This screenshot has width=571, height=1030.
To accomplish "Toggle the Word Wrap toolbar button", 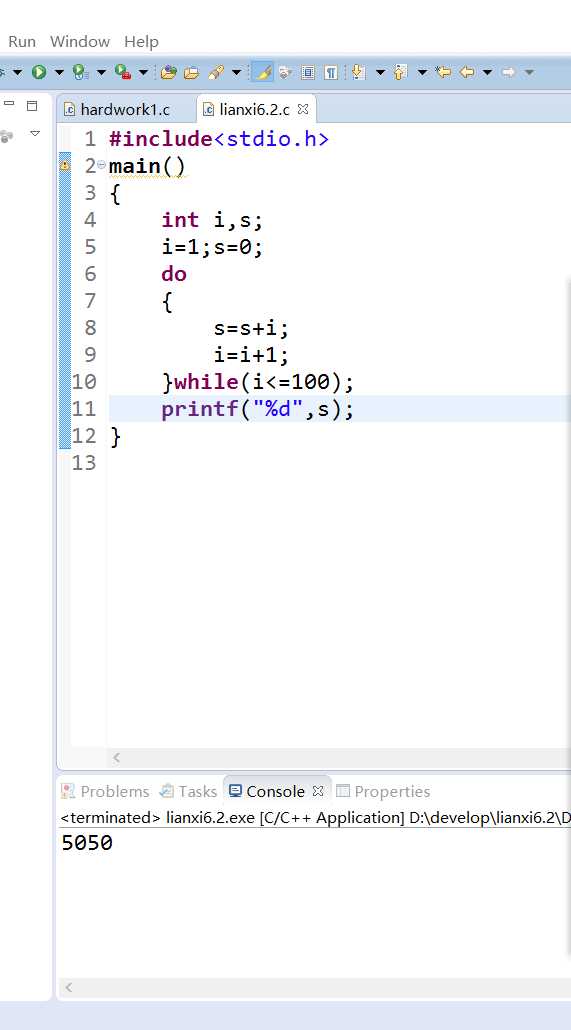I will click(x=285, y=72).
